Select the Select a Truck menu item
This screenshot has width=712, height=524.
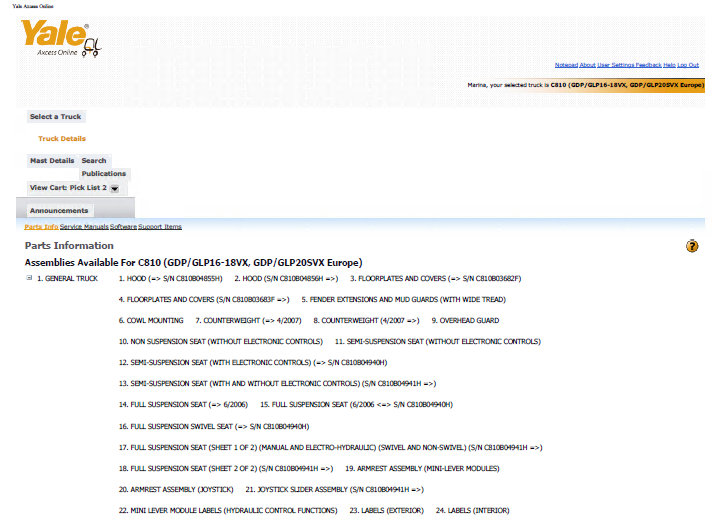55,117
